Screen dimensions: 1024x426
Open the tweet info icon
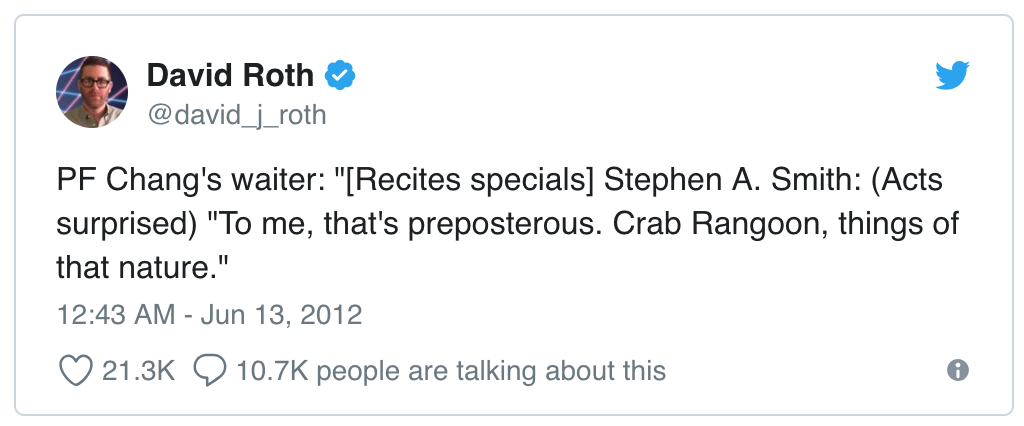tap(957, 371)
